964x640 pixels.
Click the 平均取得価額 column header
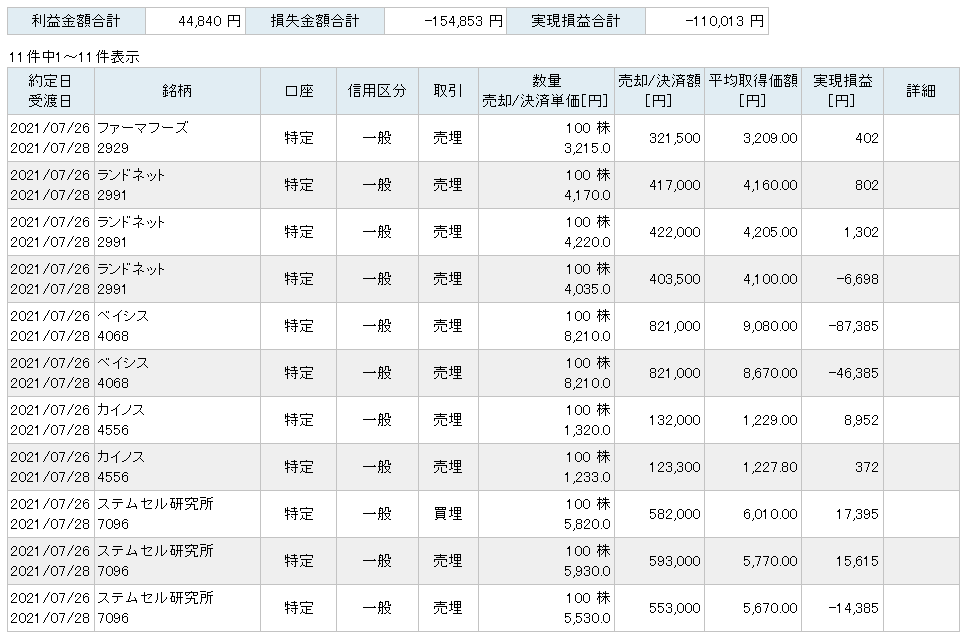[x=753, y=91]
